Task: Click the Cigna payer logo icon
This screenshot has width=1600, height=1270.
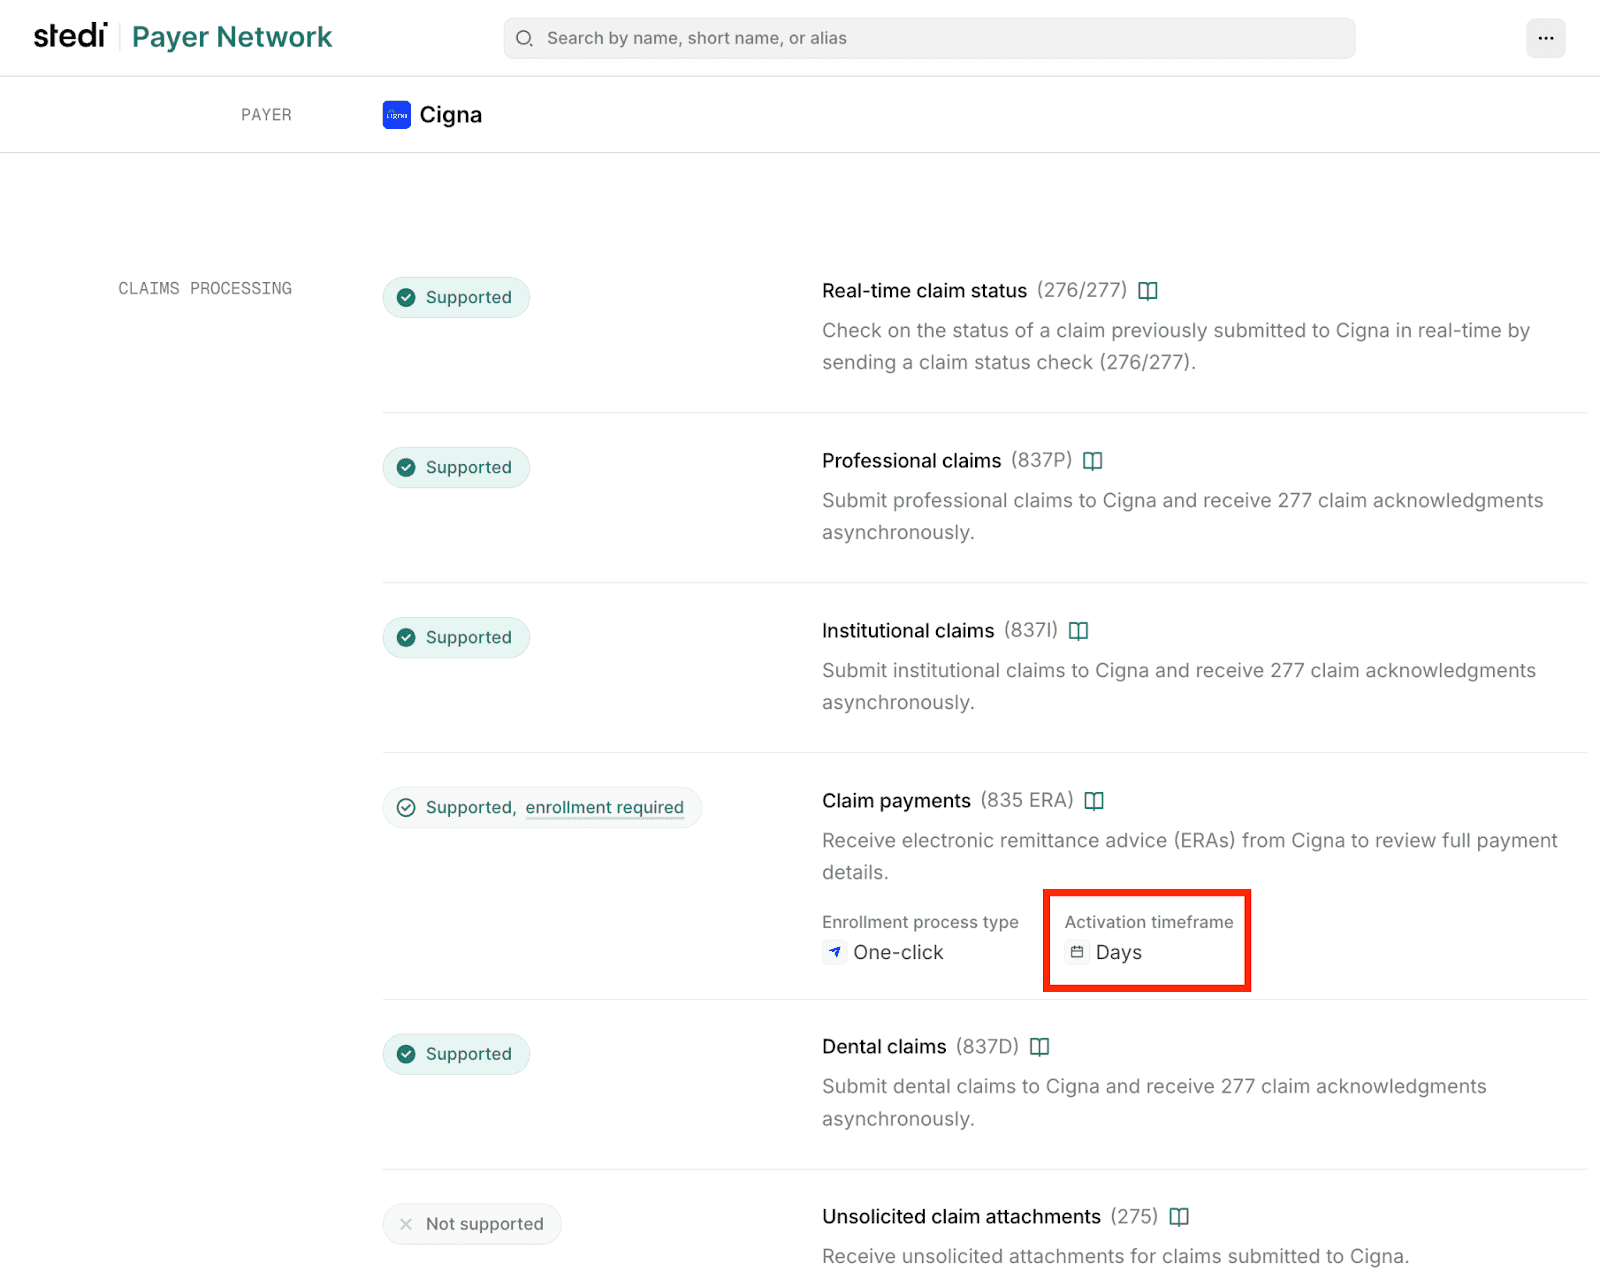Action: tap(397, 115)
